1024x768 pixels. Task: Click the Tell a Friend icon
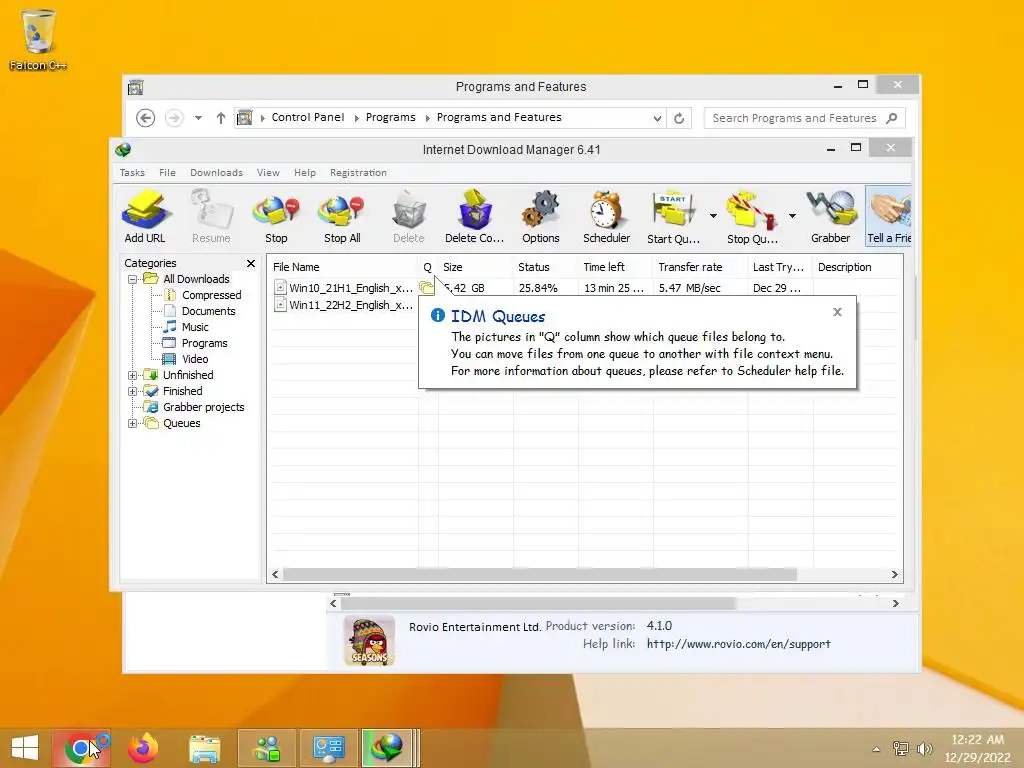click(x=888, y=217)
